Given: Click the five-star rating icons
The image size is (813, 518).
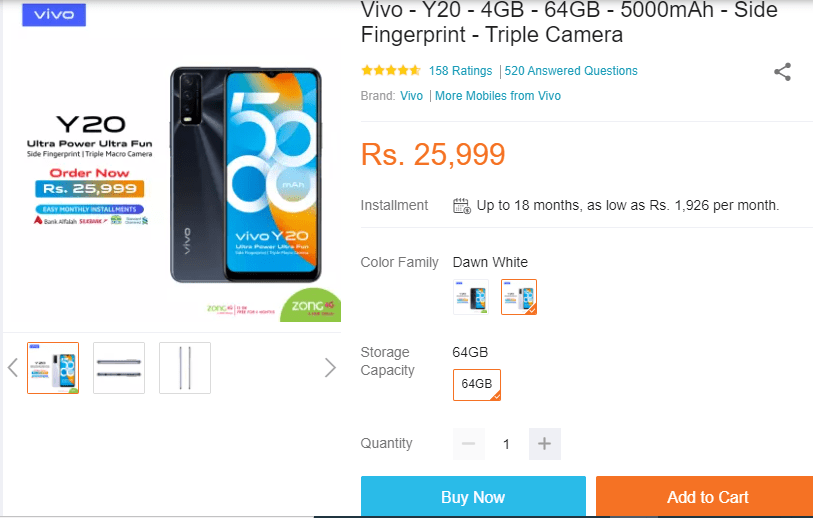Looking at the screenshot, I should coord(391,71).
